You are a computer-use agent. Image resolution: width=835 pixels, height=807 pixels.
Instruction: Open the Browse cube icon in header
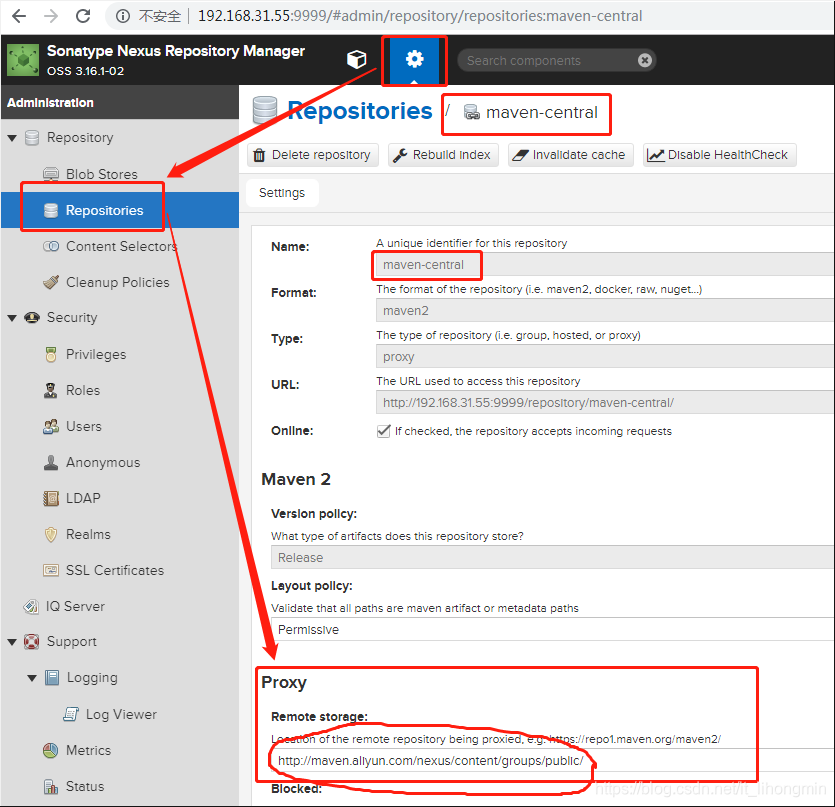(356, 59)
